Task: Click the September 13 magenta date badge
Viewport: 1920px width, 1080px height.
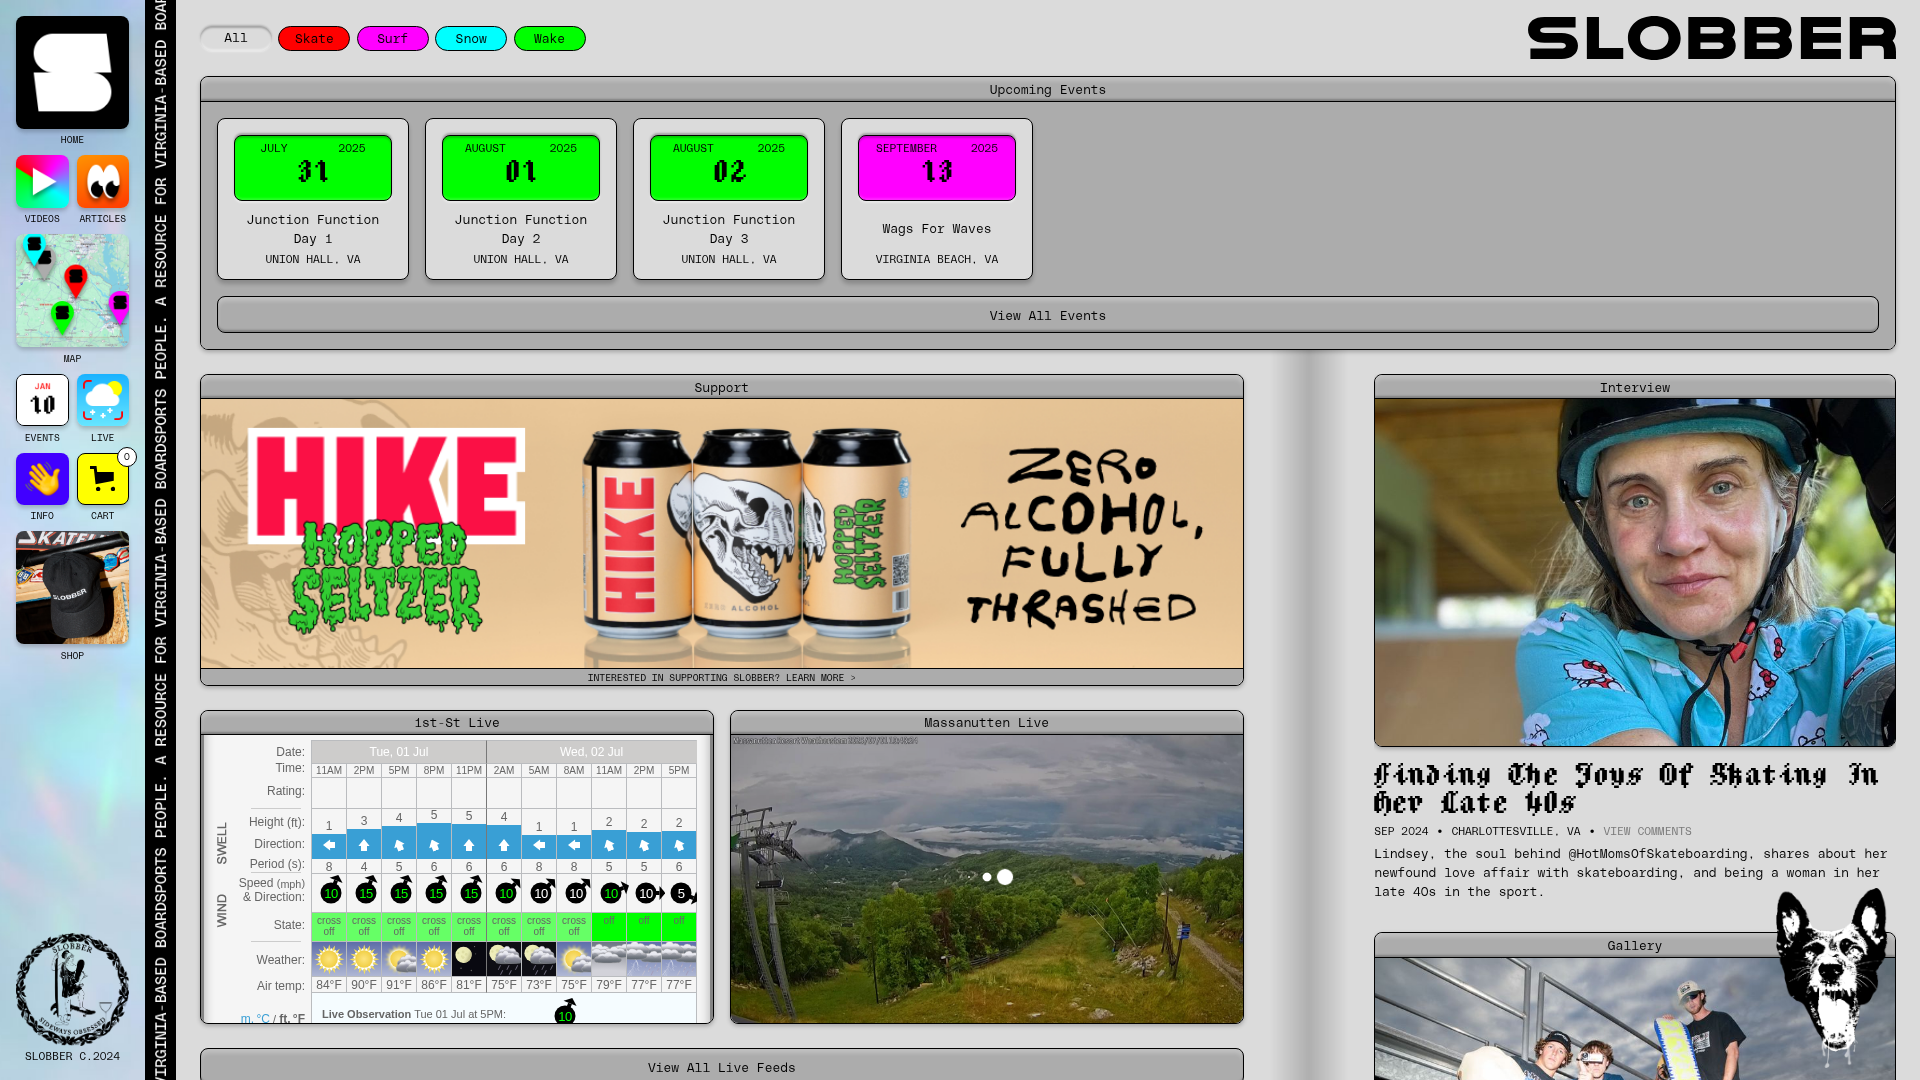Action: tap(937, 167)
